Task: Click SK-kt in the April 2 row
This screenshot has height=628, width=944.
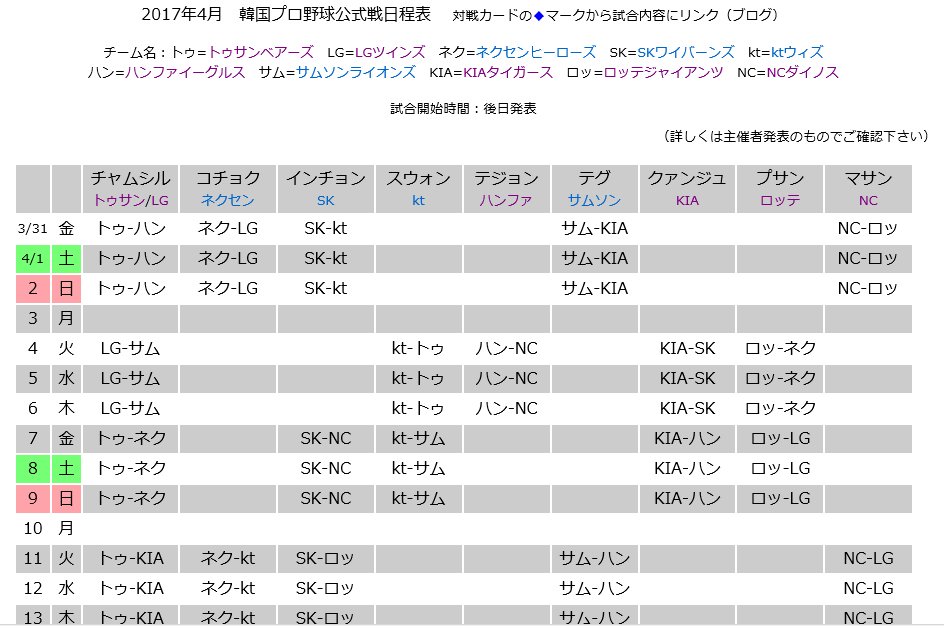Action: point(325,288)
